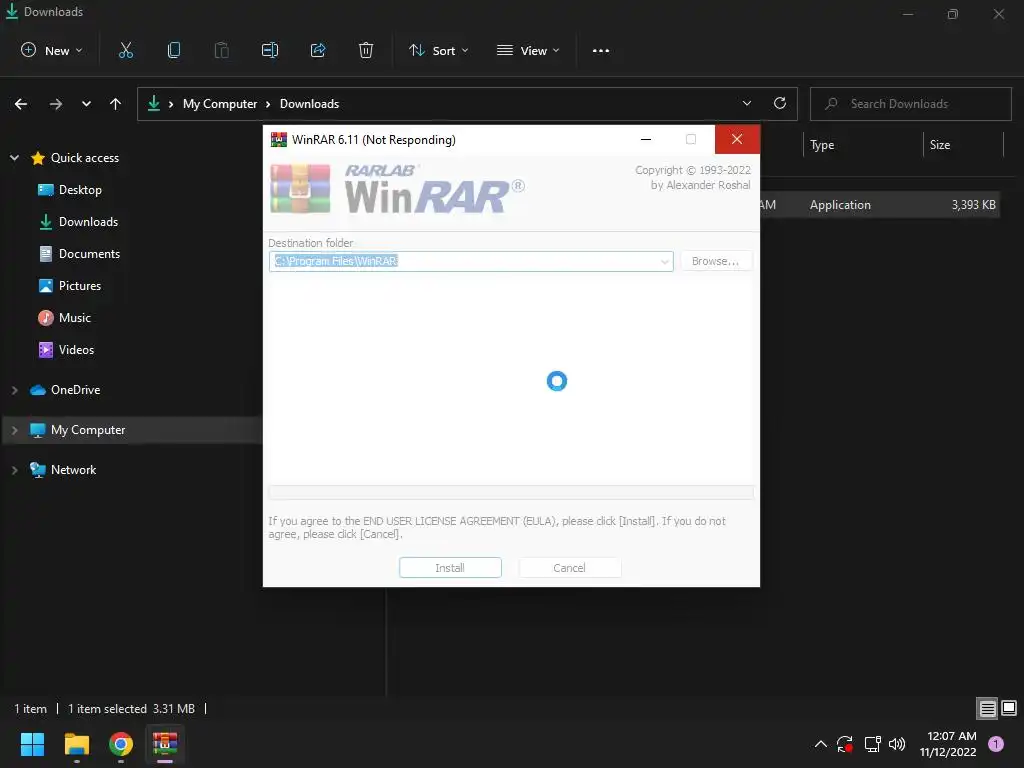Viewport: 1024px width, 768px height.
Task: Click the Browse... button
Action: pyautogui.click(x=716, y=261)
